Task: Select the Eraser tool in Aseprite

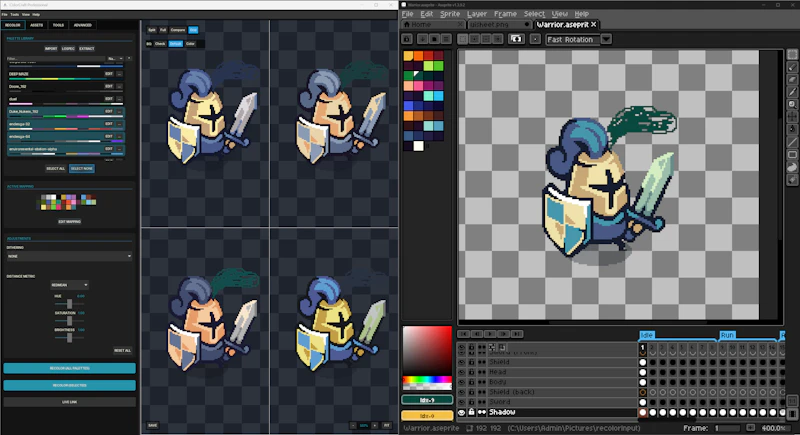Action: coord(792,80)
